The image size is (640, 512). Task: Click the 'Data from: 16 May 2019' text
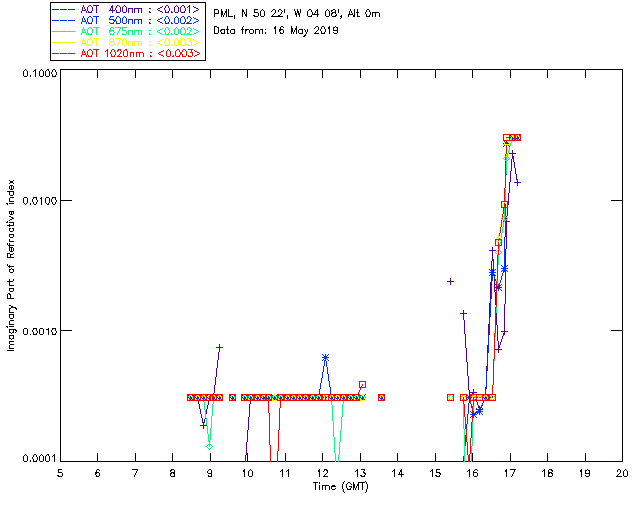(x=276, y=31)
